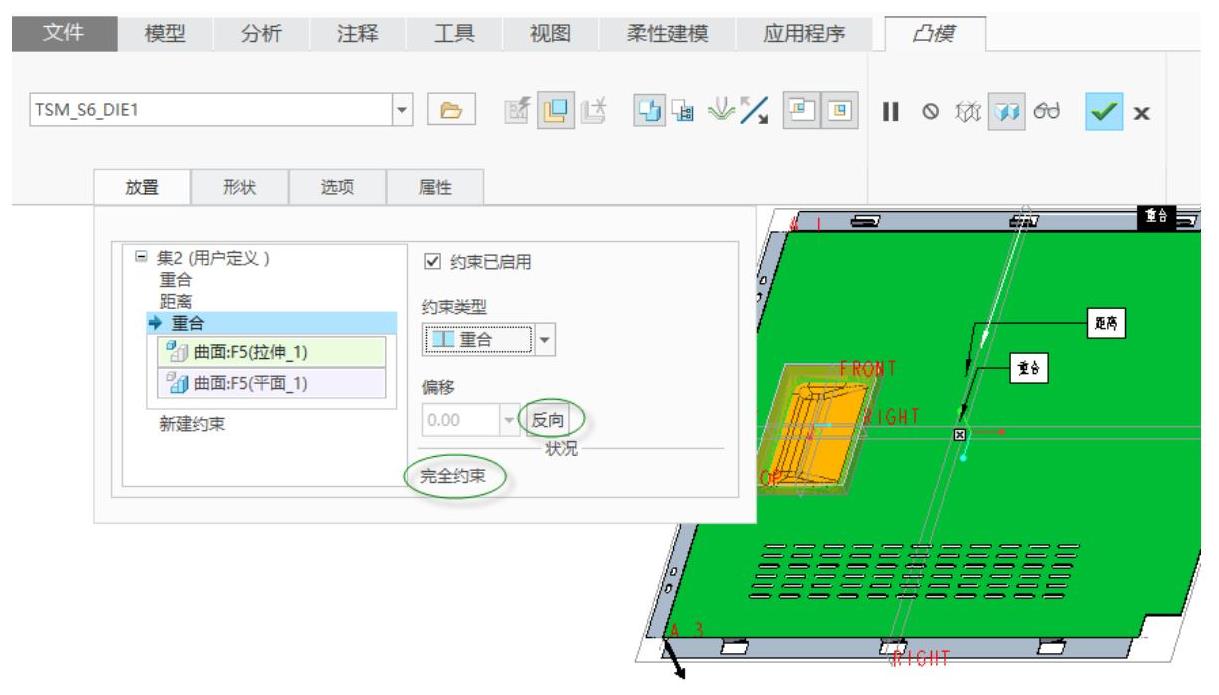Click the 0.00 offset value field
Image resolution: width=1219 pixels, height=695 pixels.
(x=460, y=420)
